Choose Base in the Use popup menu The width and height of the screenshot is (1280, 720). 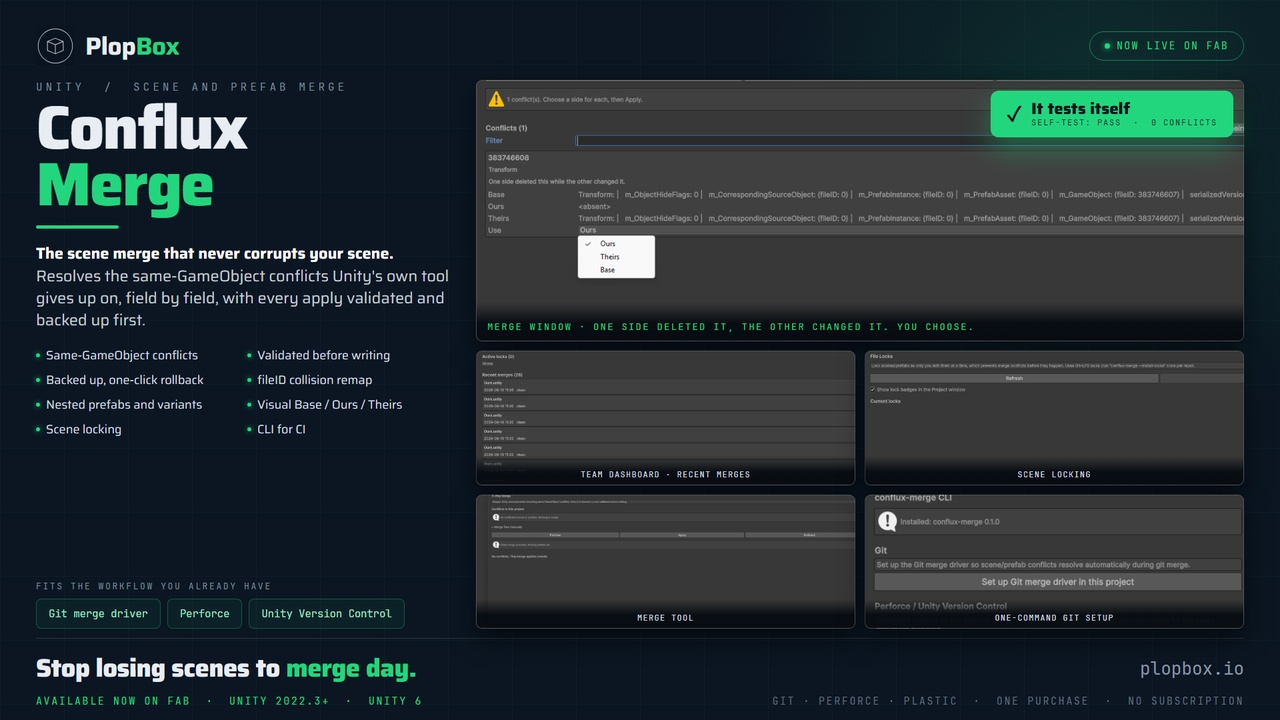pos(616,270)
